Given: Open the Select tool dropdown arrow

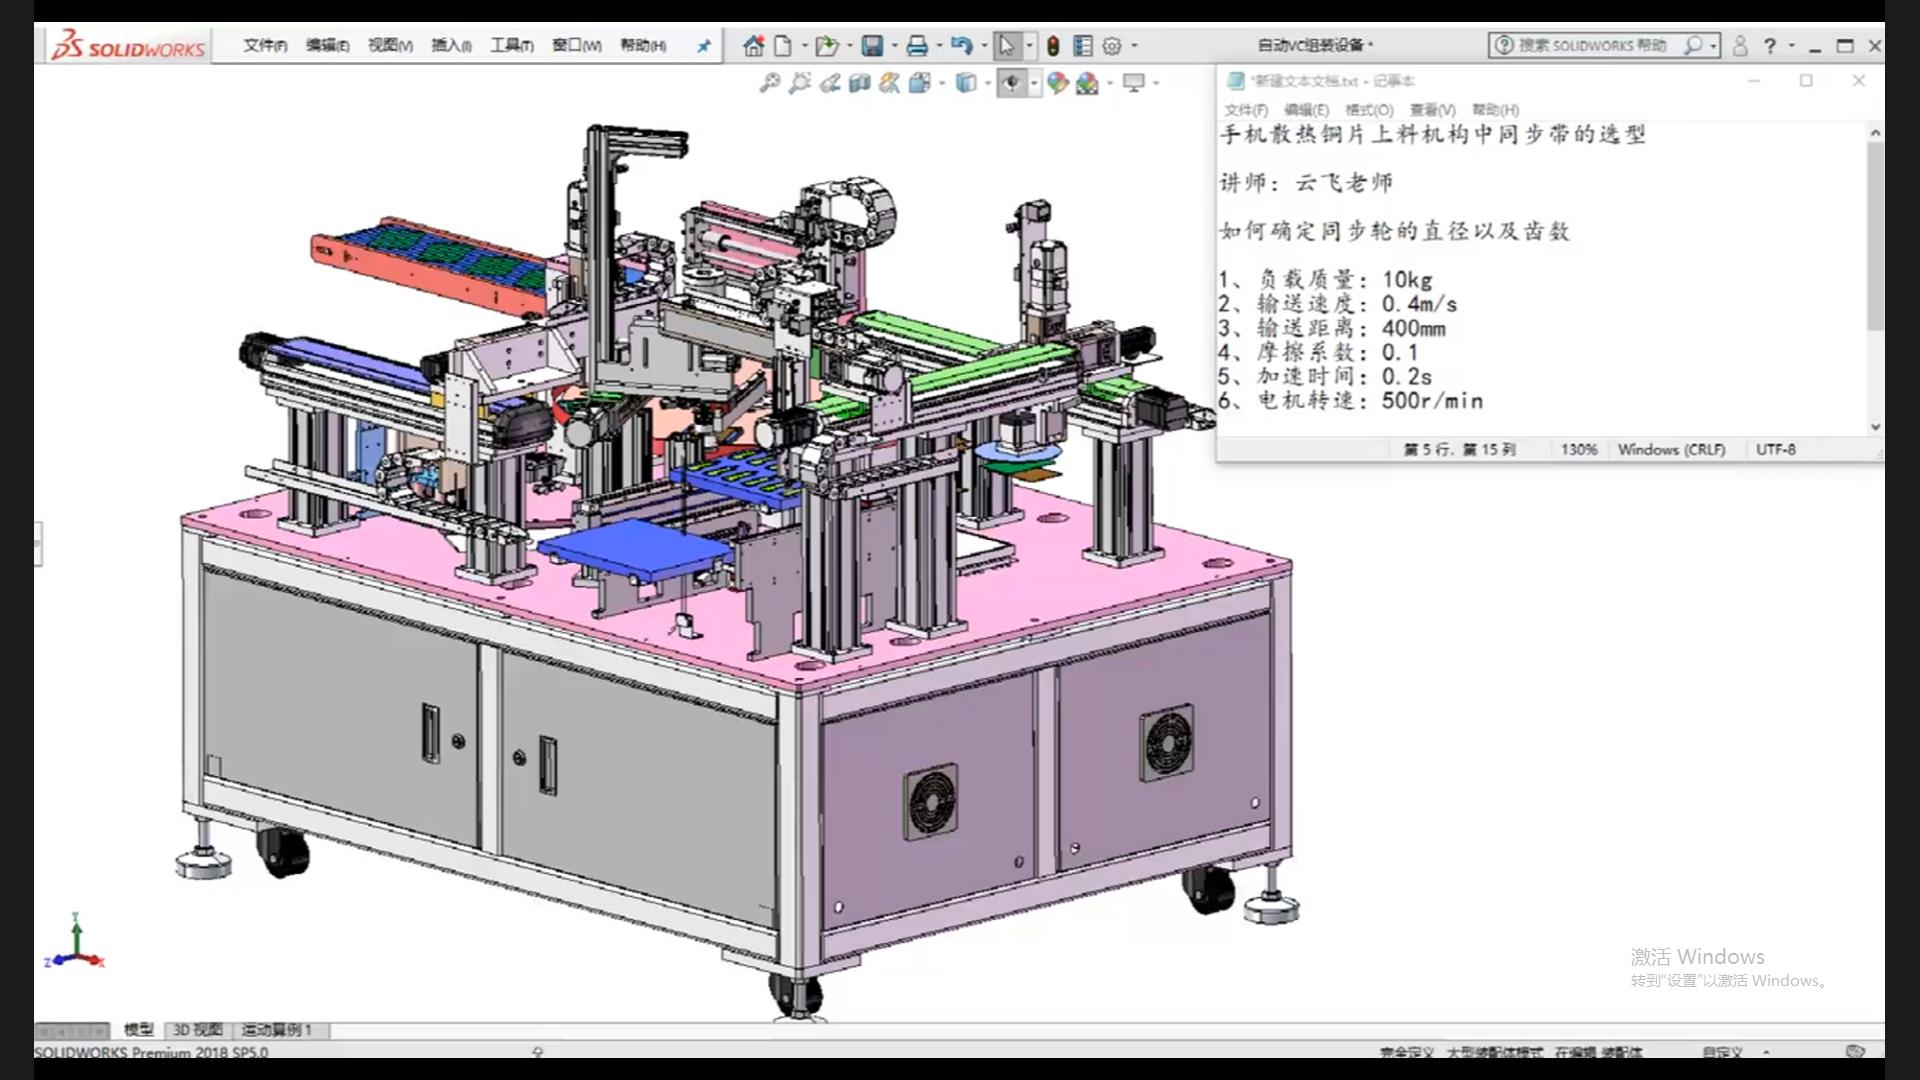Looking at the screenshot, I should pos(1030,45).
